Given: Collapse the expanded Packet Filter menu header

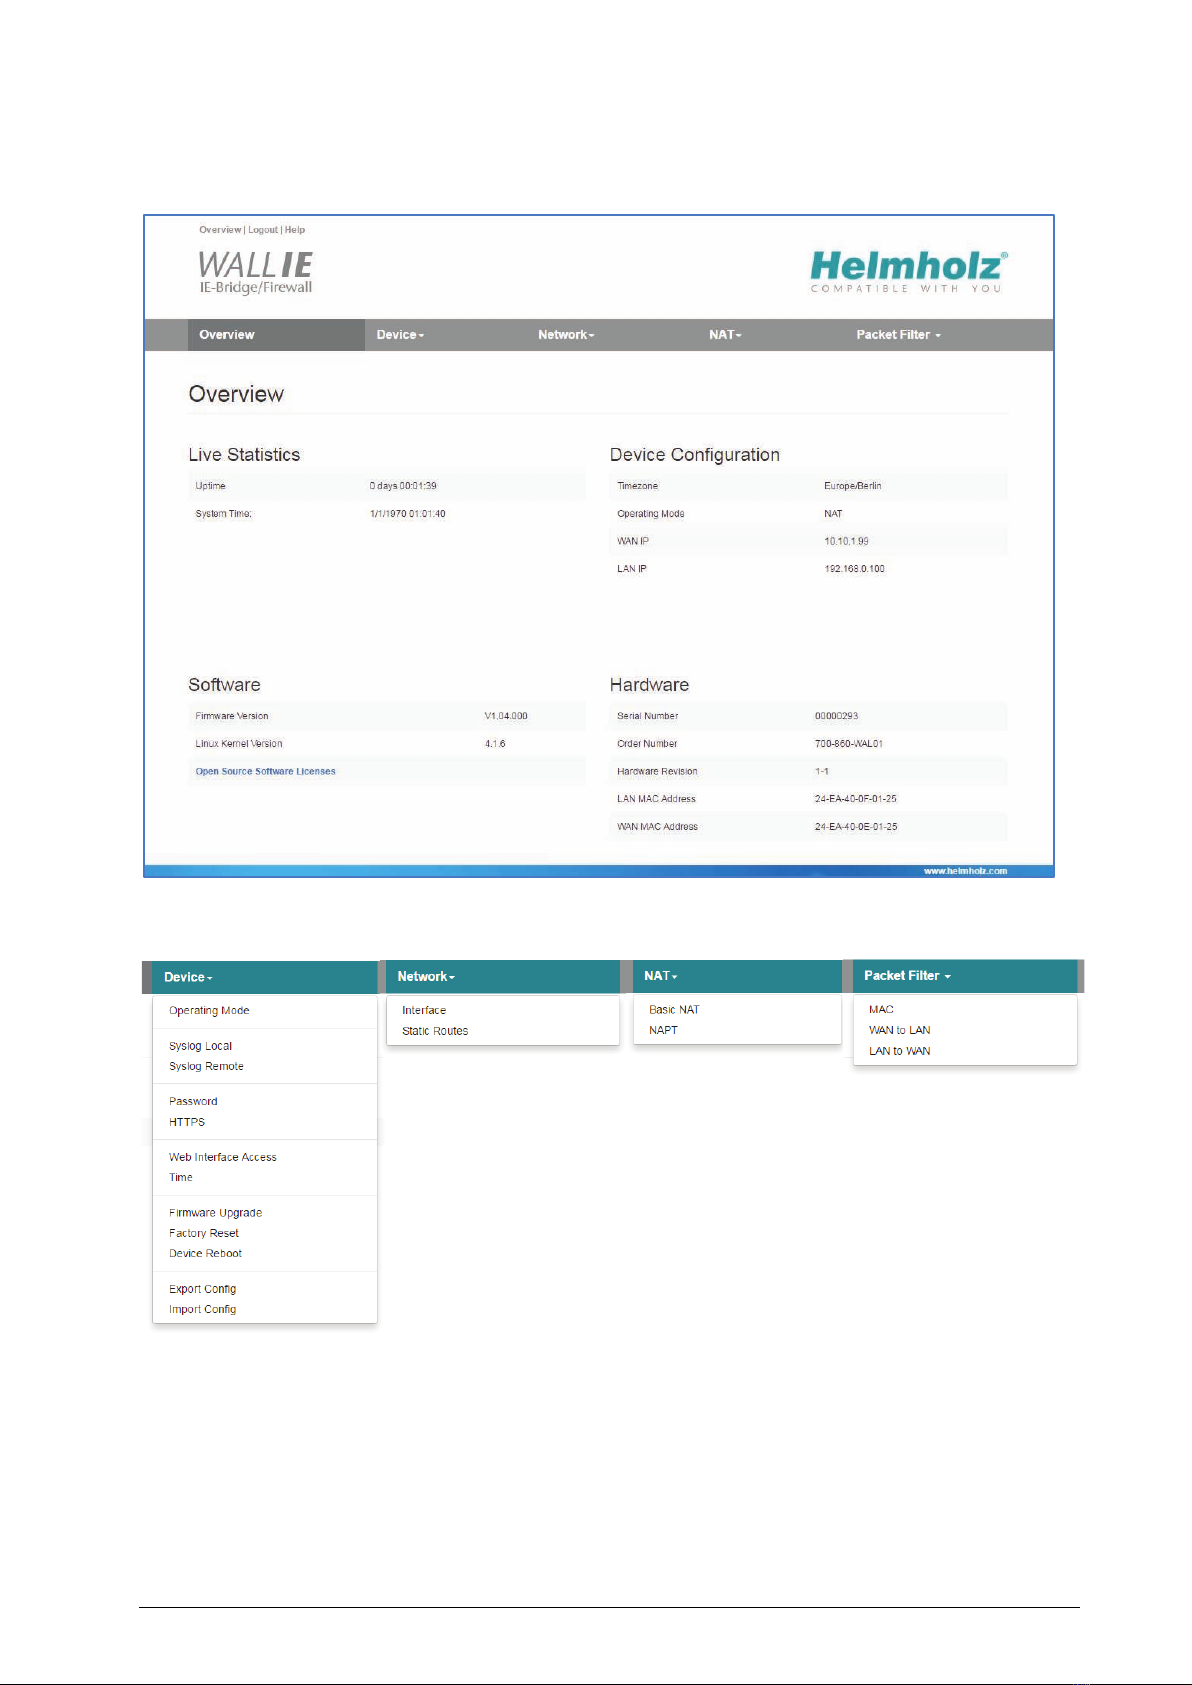Looking at the screenshot, I should point(965,976).
